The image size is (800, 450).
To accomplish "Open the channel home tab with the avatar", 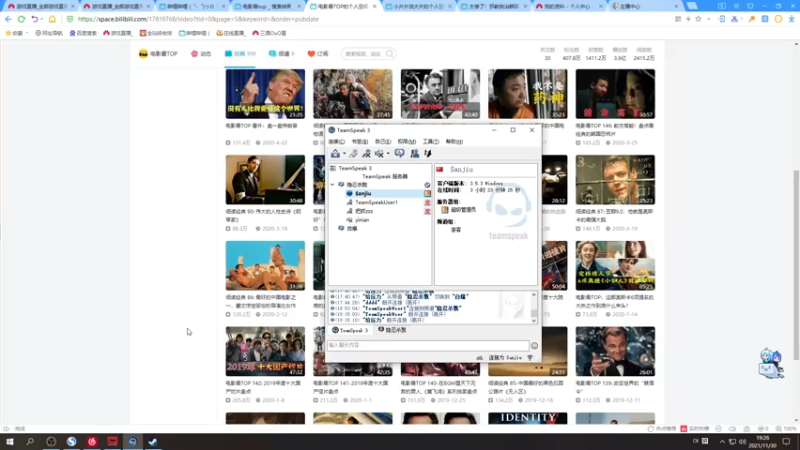I will tap(158, 54).
